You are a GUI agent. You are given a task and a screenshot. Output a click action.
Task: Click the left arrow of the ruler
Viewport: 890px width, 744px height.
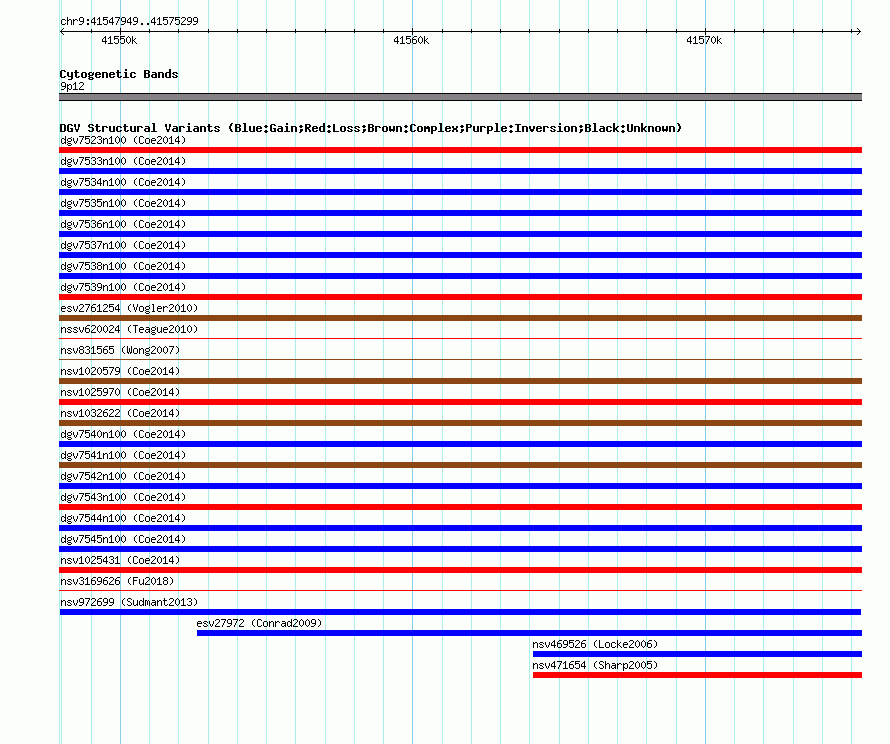(62, 32)
